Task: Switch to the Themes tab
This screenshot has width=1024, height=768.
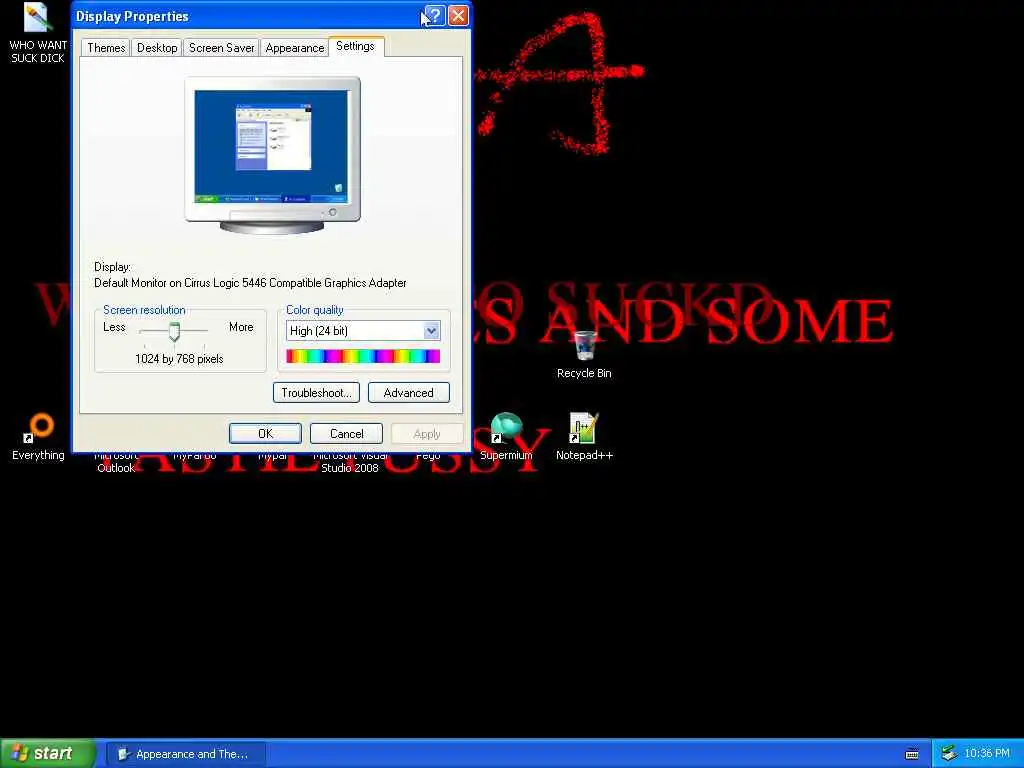Action: tap(106, 48)
